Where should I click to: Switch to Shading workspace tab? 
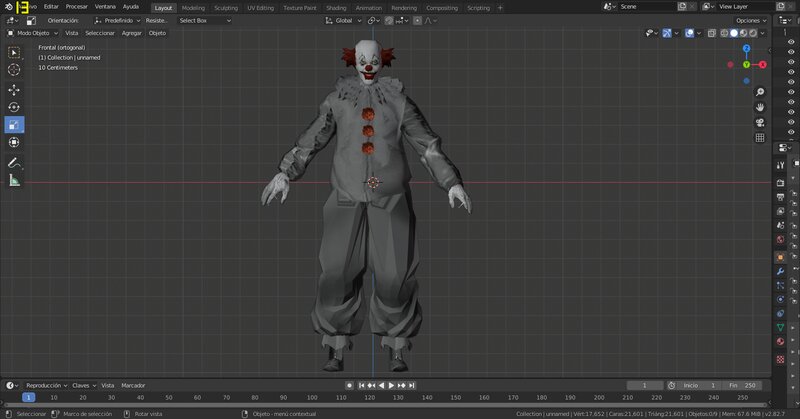[x=336, y=8]
